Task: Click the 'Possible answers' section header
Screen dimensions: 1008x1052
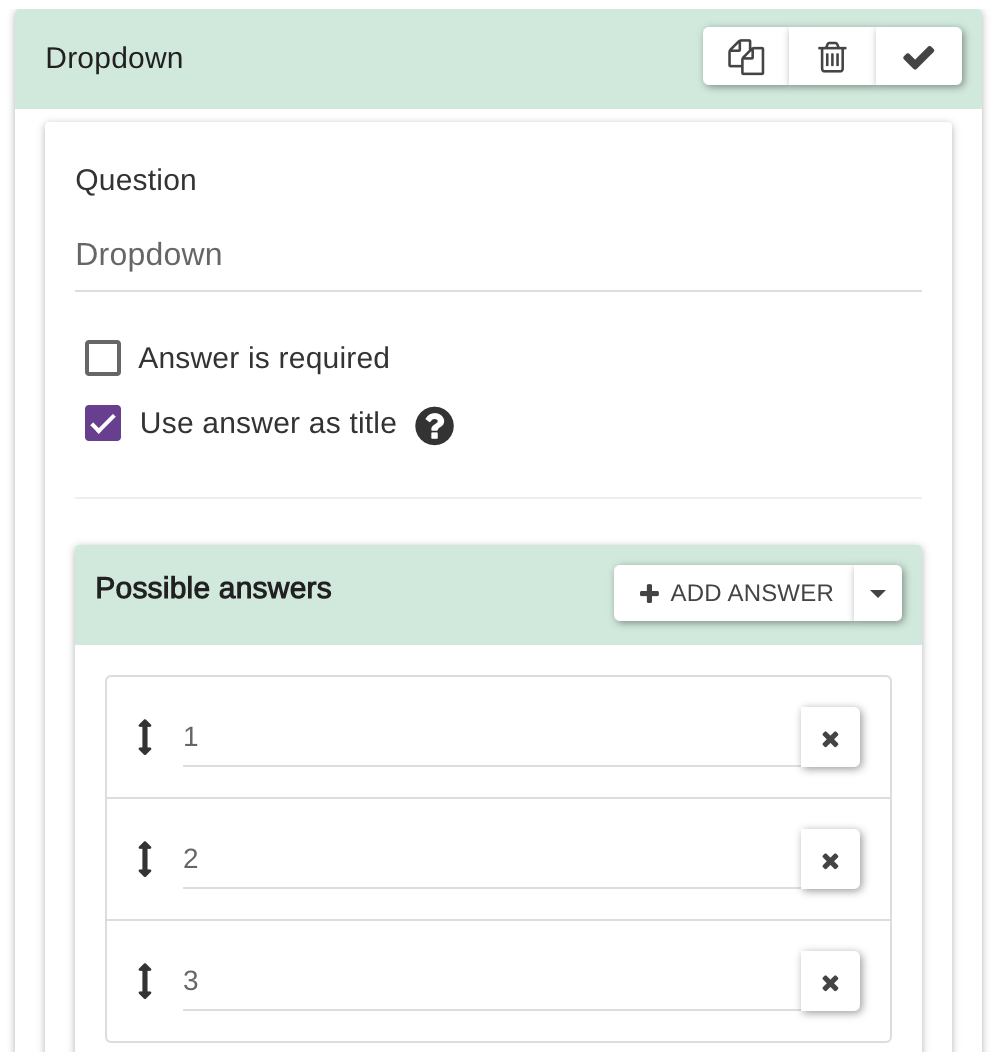Action: point(214,589)
